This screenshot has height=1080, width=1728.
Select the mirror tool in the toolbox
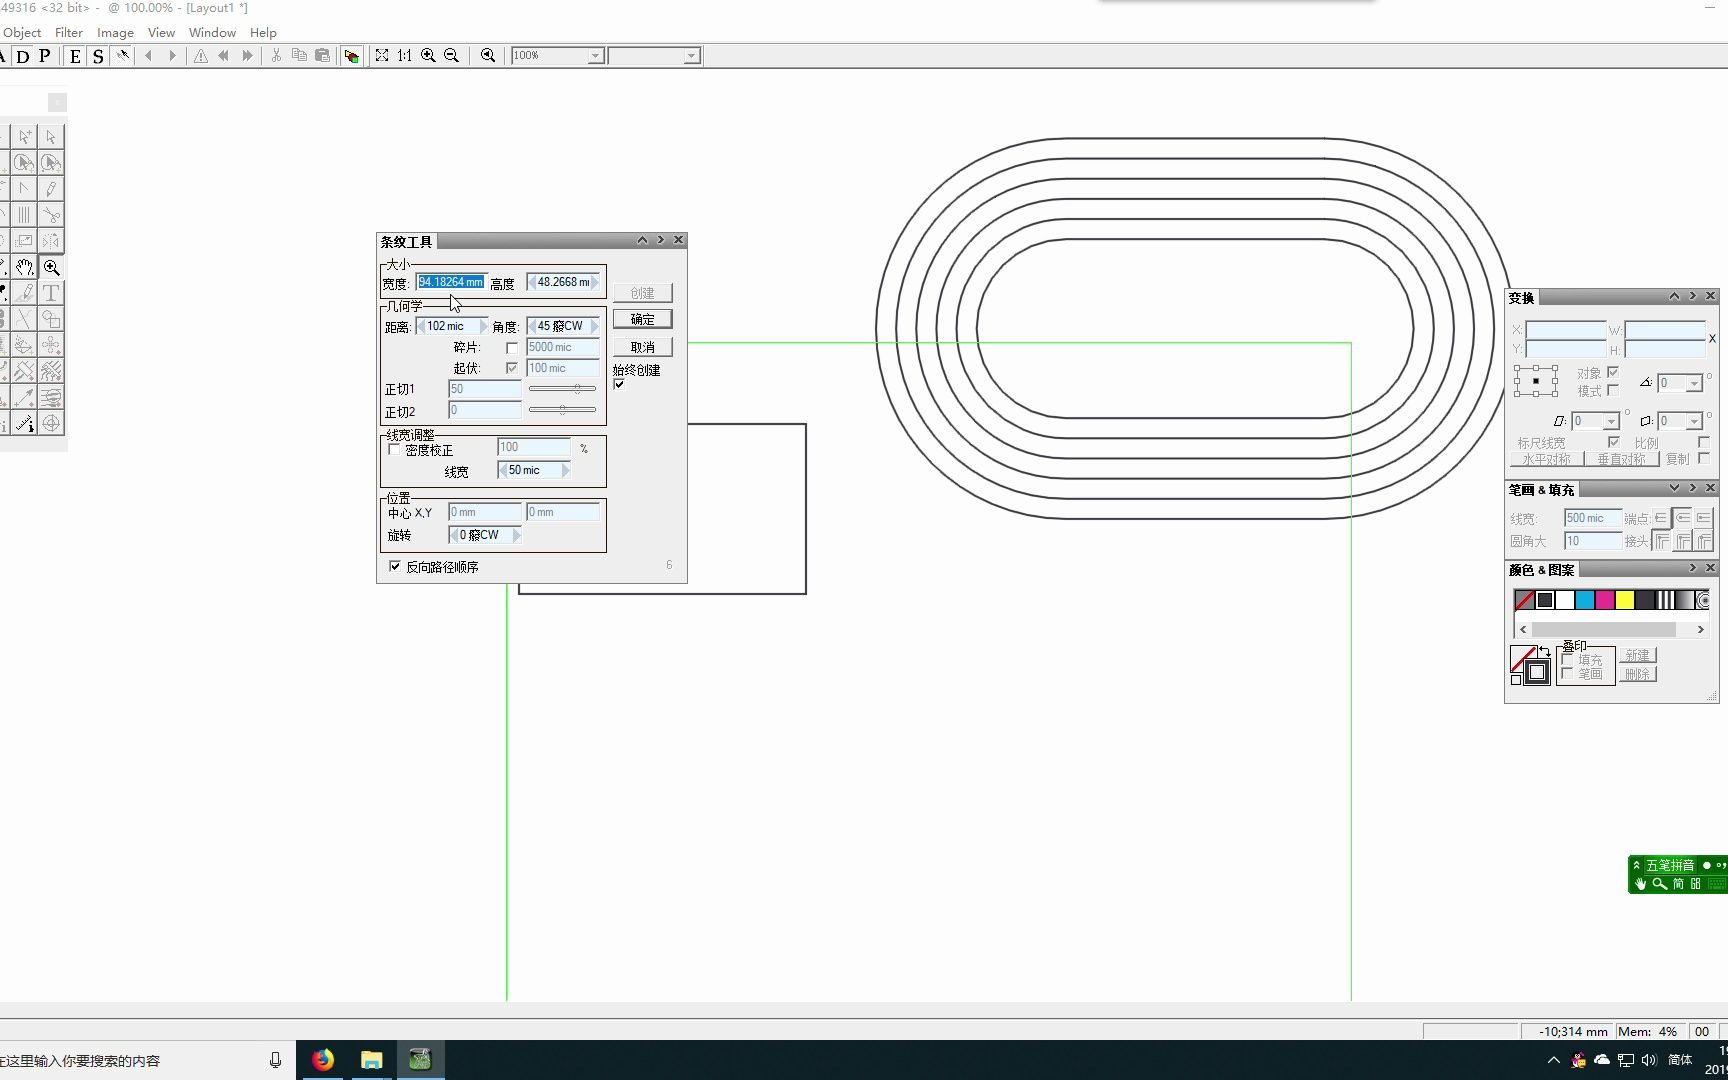click(51, 241)
